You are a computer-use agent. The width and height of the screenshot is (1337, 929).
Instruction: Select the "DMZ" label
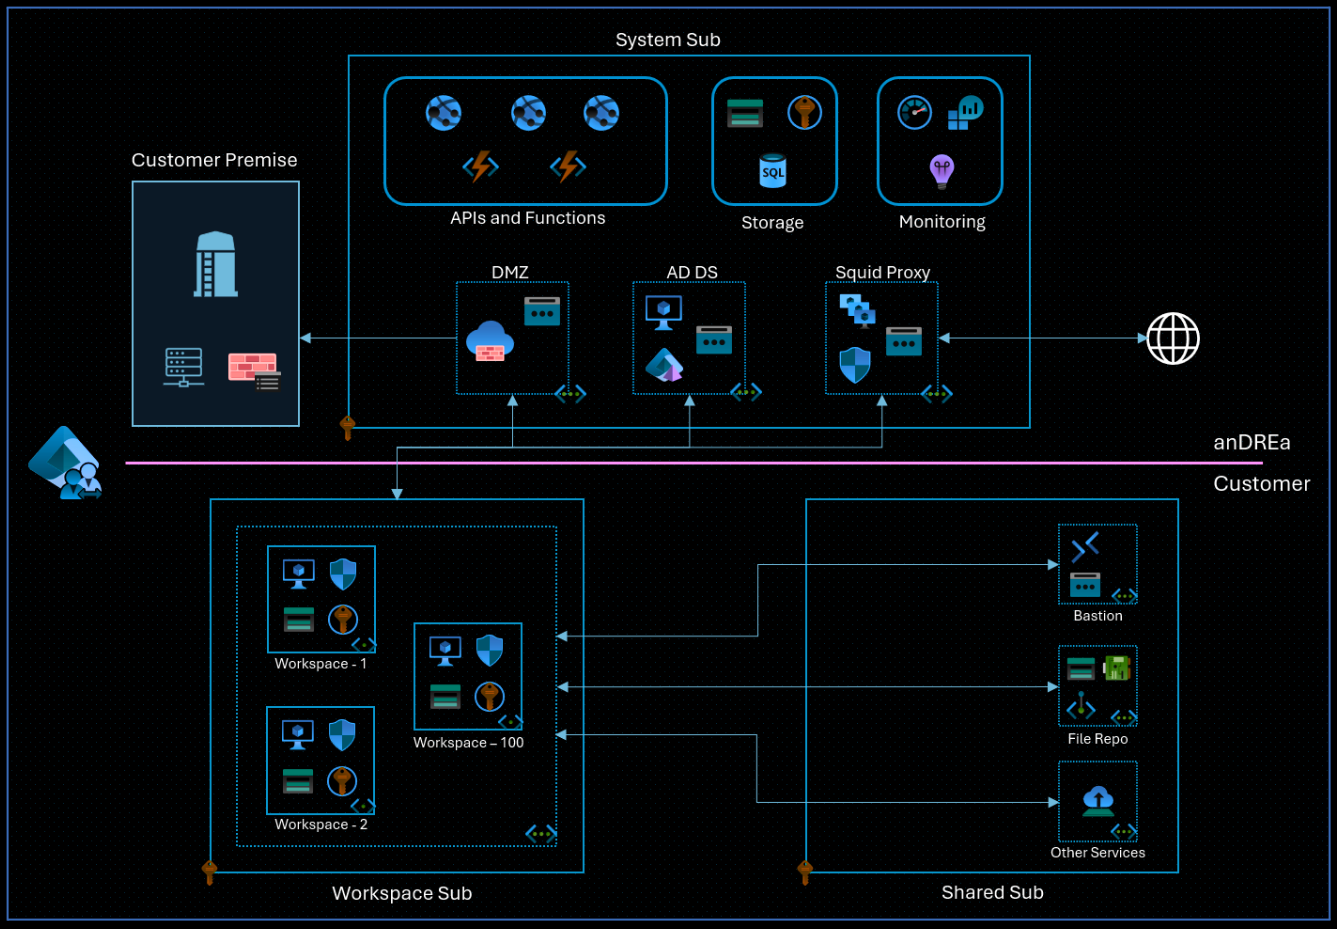point(510,272)
